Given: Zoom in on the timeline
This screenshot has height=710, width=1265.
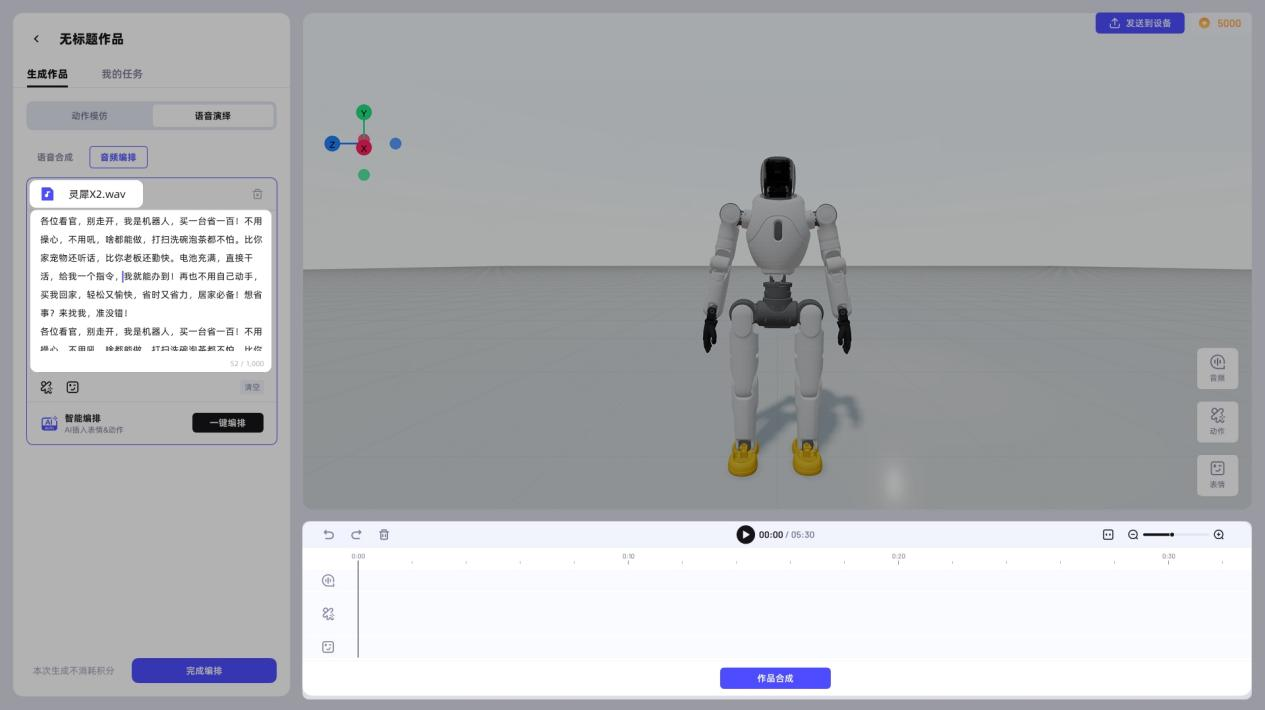Looking at the screenshot, I should (x=1218, y=535).
